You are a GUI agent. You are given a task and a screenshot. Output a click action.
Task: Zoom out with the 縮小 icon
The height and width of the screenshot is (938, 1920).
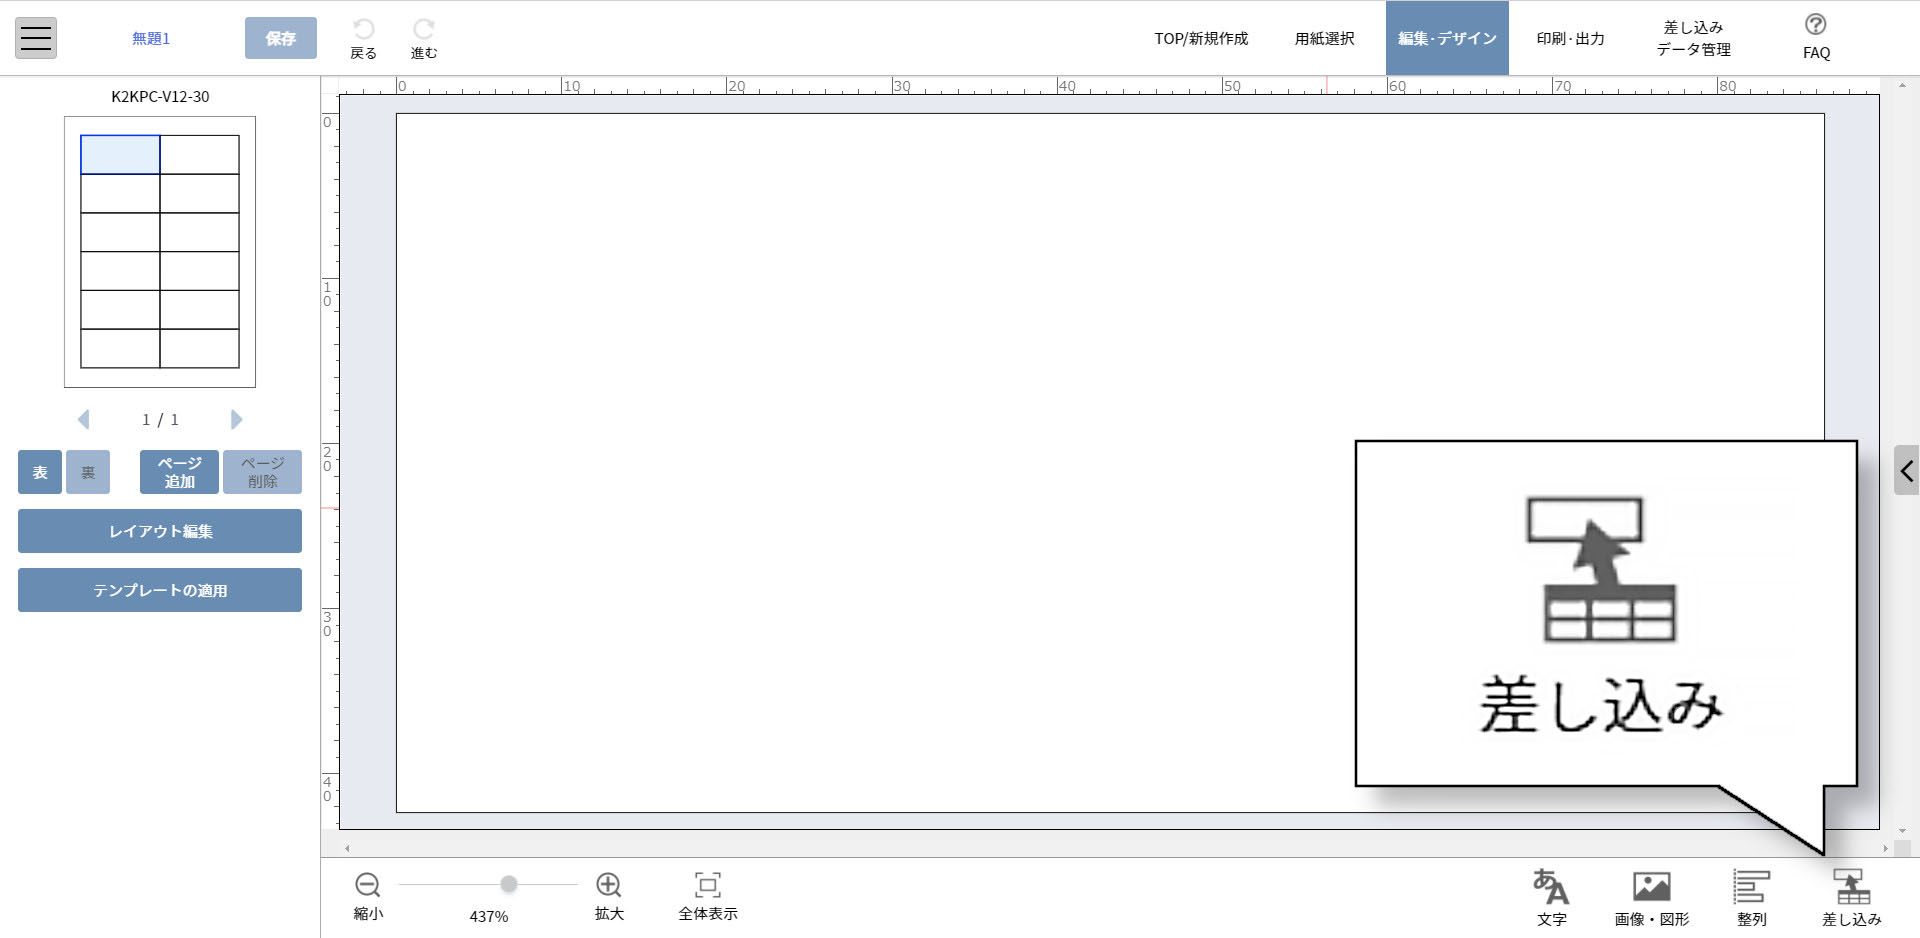[367, 885]
